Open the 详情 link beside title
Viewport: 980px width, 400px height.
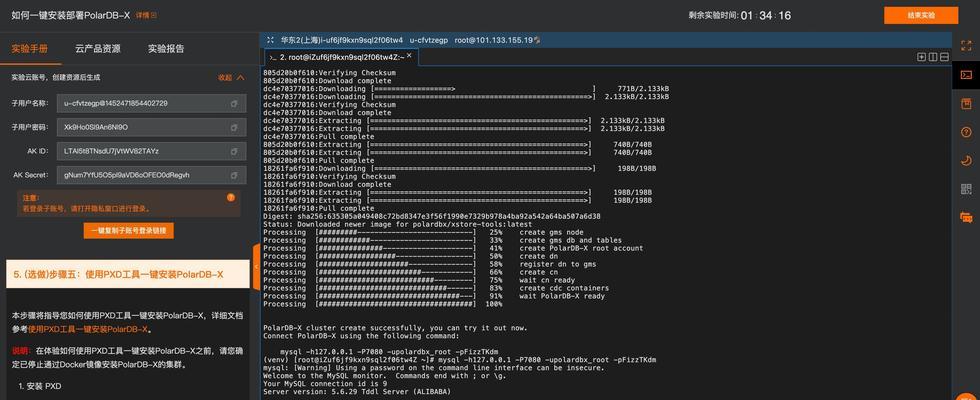146,15
